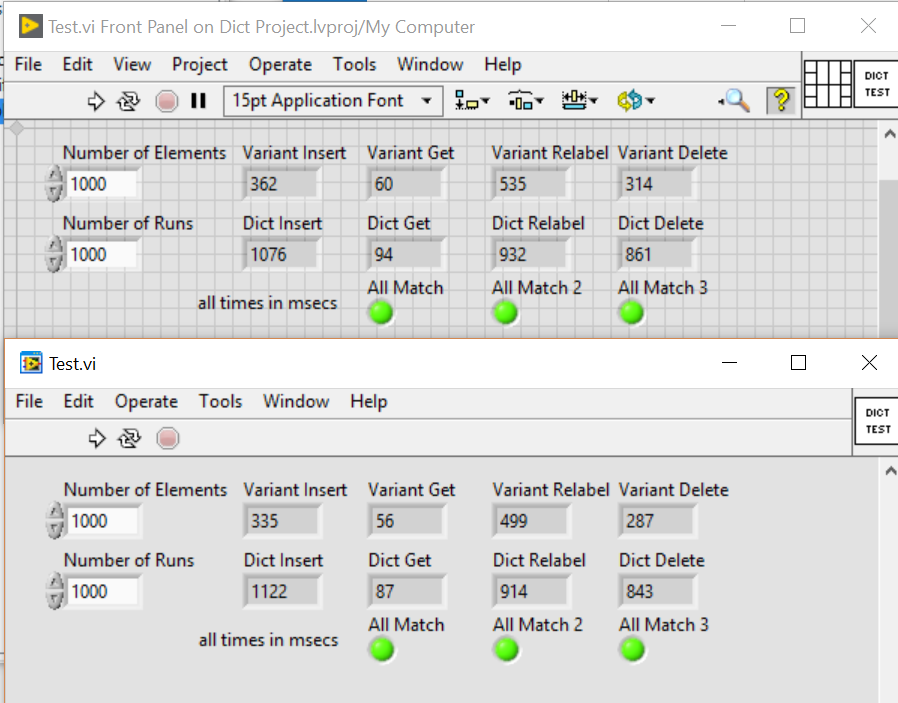Image resolution: width=898 pixels, height=703 pixels.
Task: Click Abort Execution in the bottom Test.vi window
Action: 168,439
